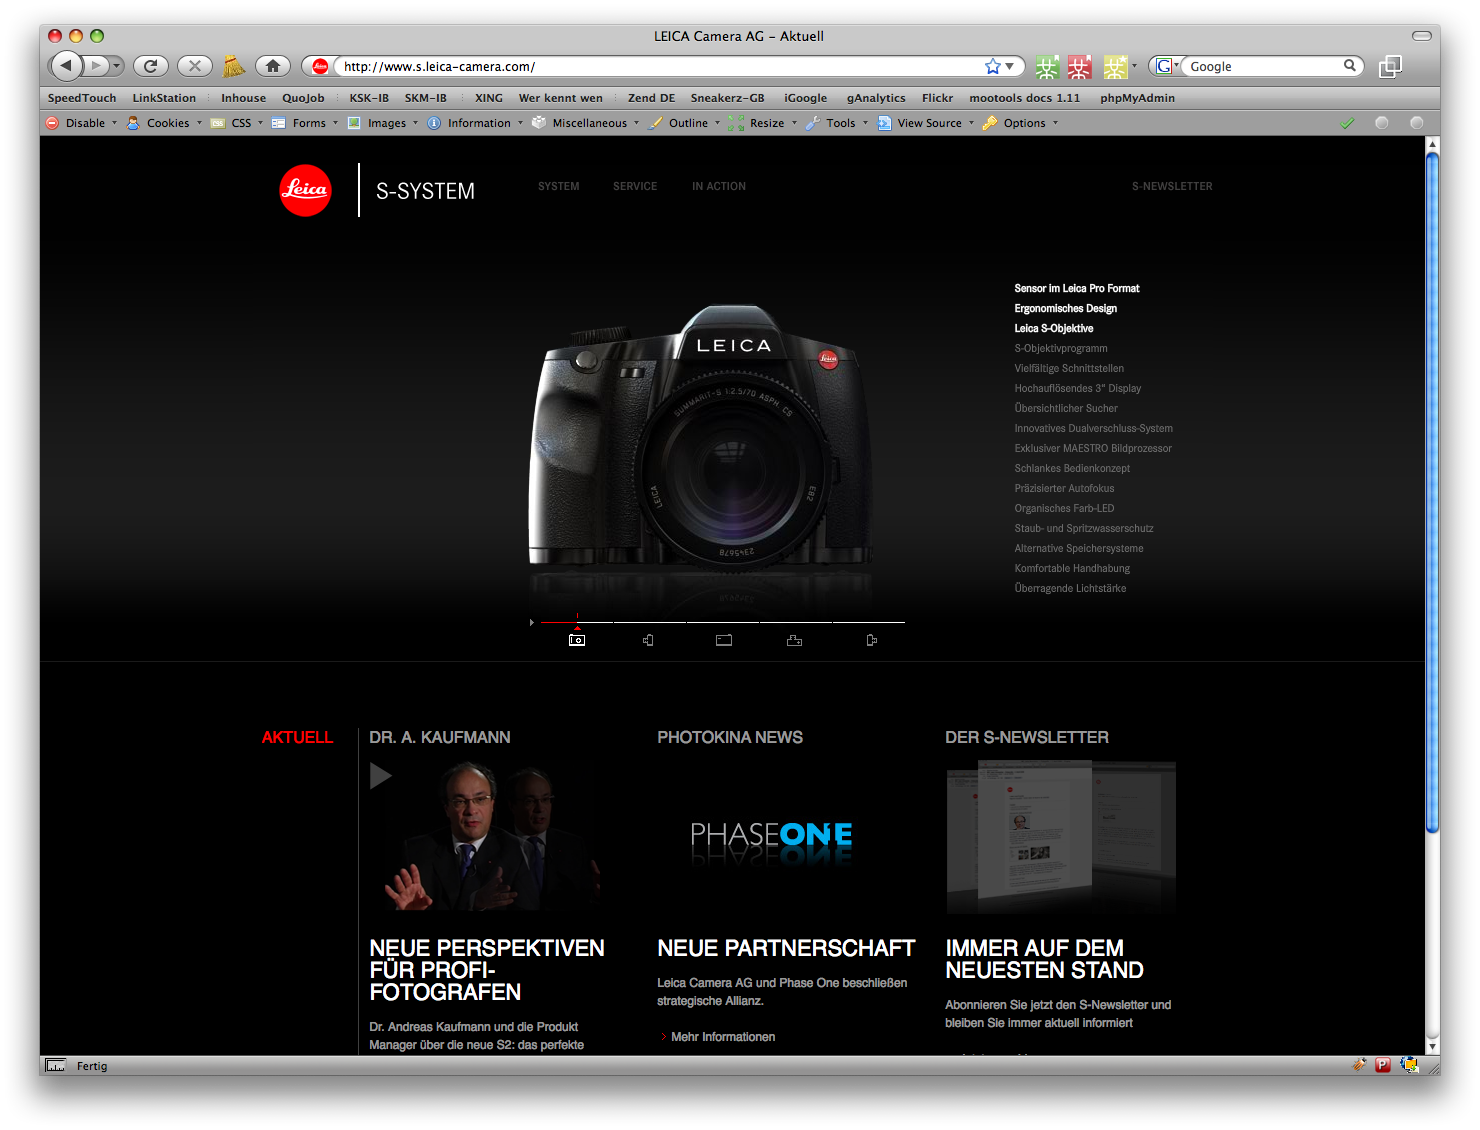Open the Cookies web developer menu

[x=165, y=123]
